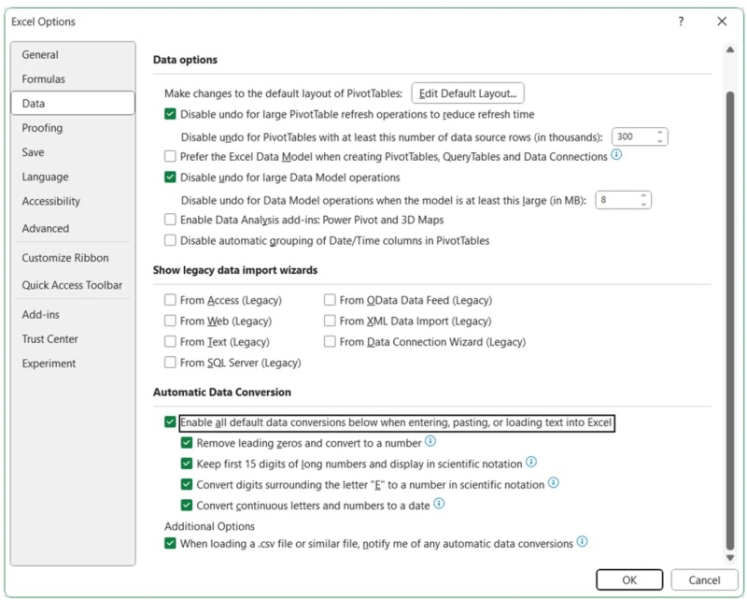Check From Web (Legacy) wizard
The image size is (747, 600).
point(170,321)
